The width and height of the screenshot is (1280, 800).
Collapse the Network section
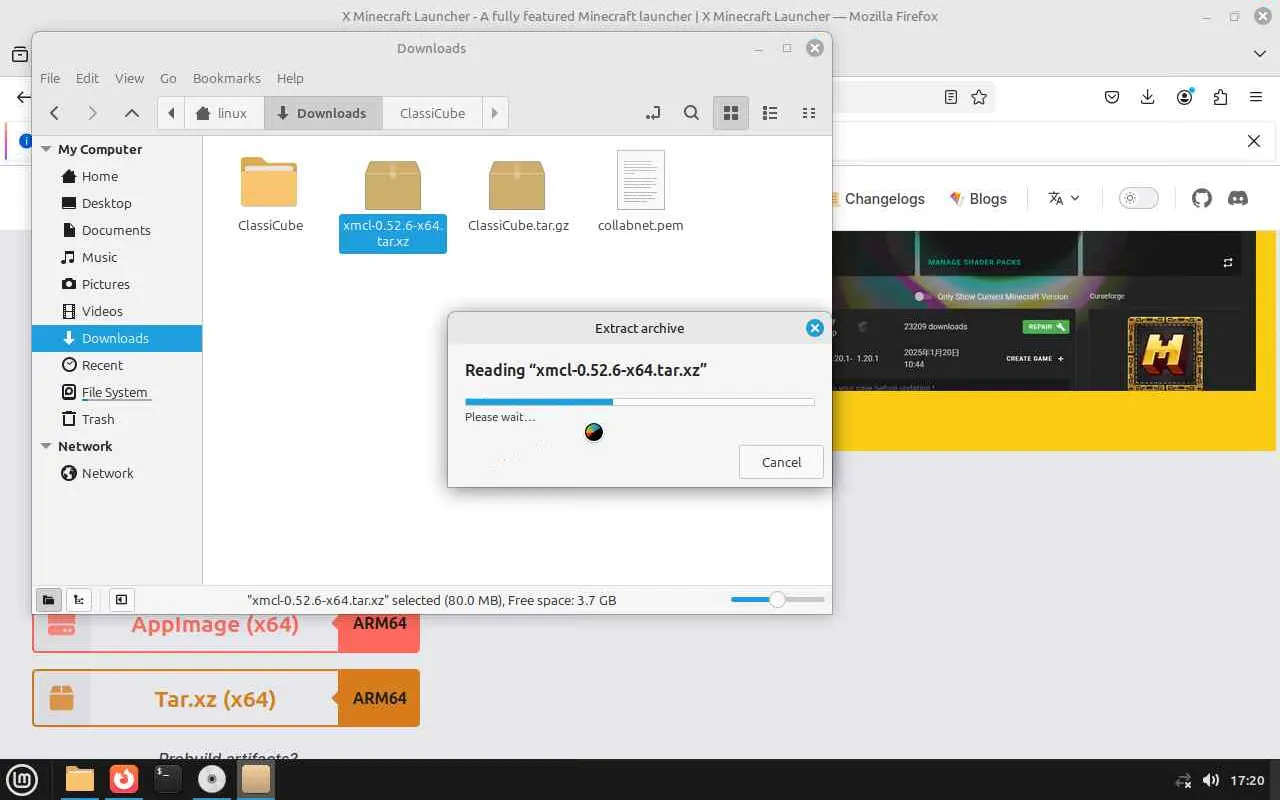(45, 446)
